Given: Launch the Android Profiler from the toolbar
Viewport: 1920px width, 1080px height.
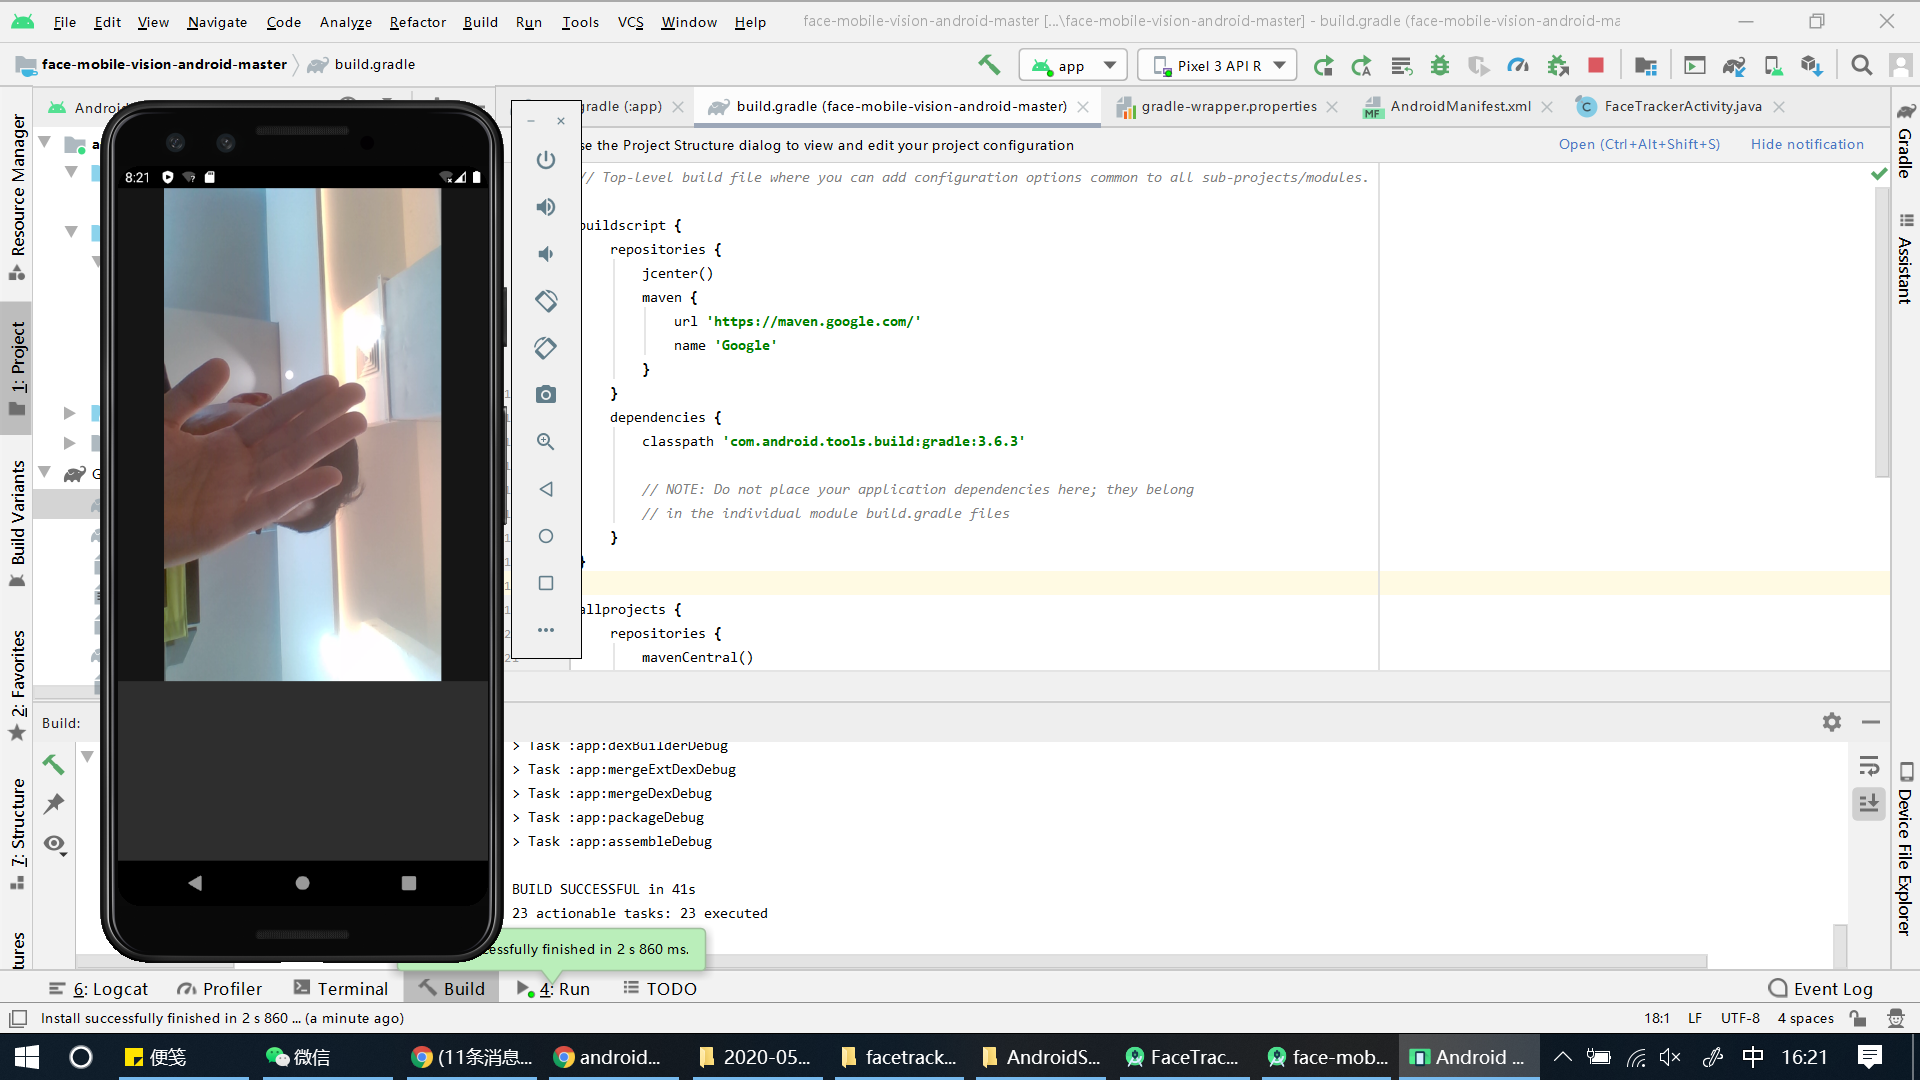Looking at the screenshot, I should point(1518,64).
